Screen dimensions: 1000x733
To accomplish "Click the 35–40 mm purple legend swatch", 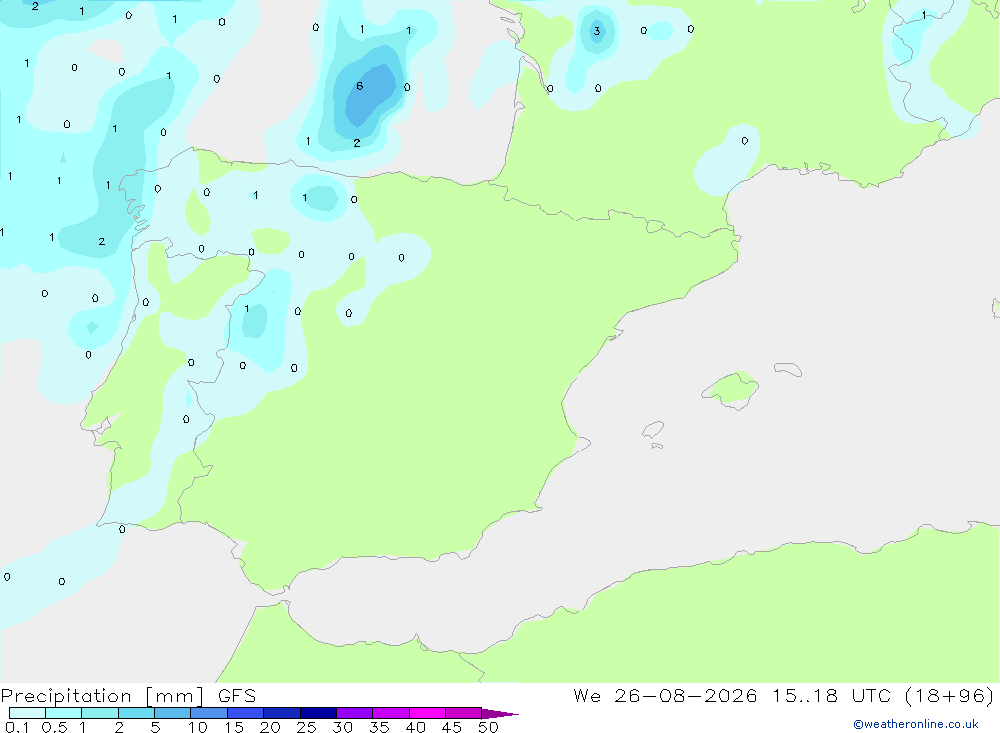I will tap(391, 713).
